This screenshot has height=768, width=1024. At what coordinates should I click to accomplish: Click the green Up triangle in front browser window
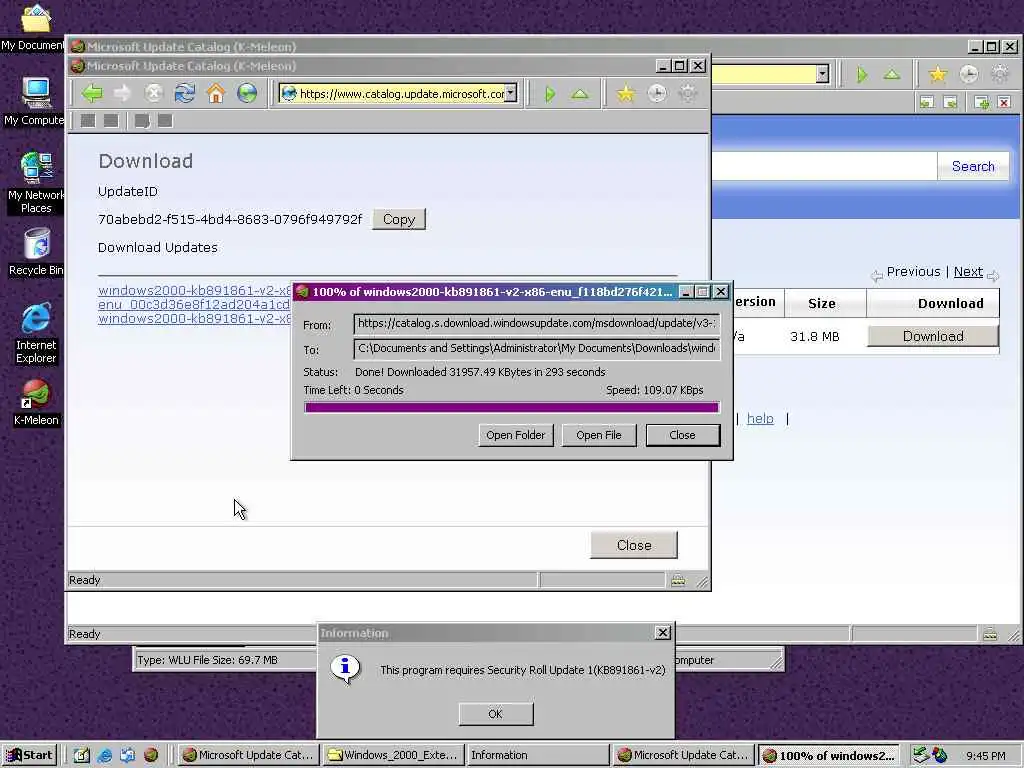579,94
